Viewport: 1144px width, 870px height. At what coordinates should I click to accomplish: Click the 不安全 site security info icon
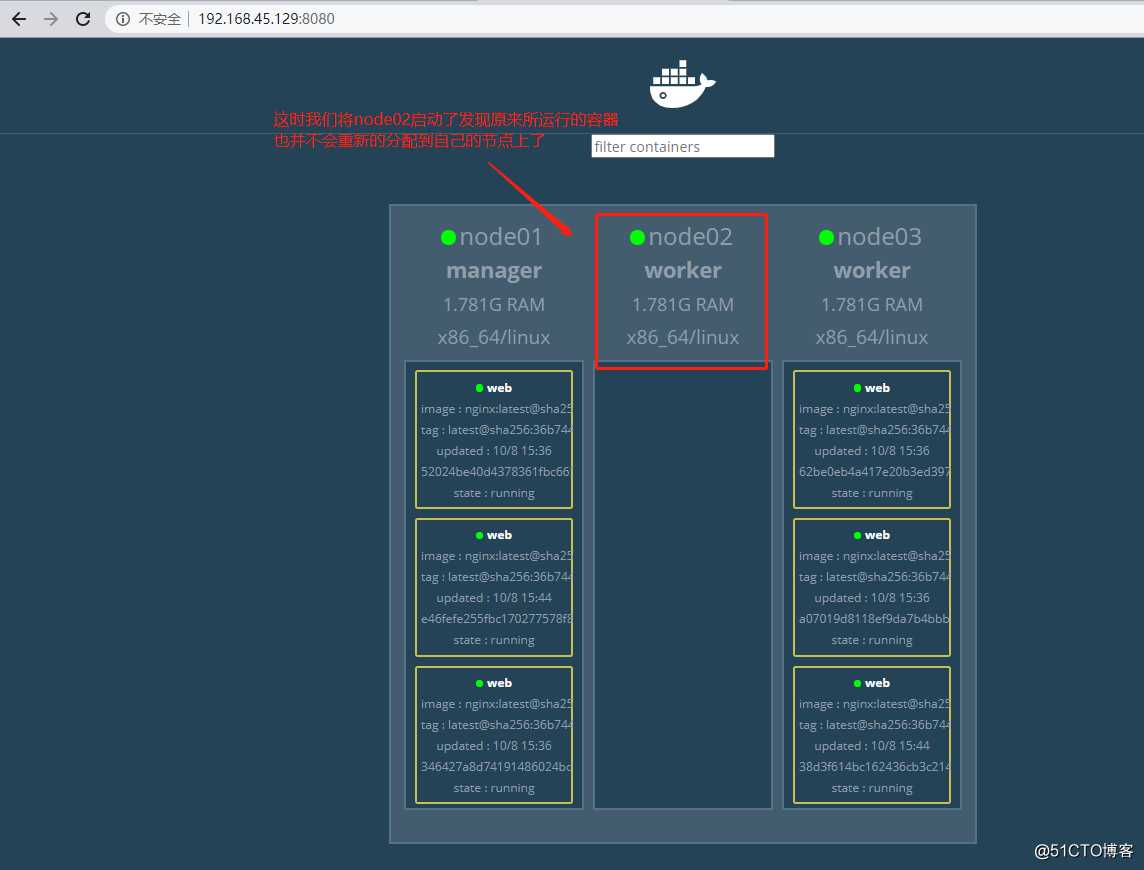[121, 18]
